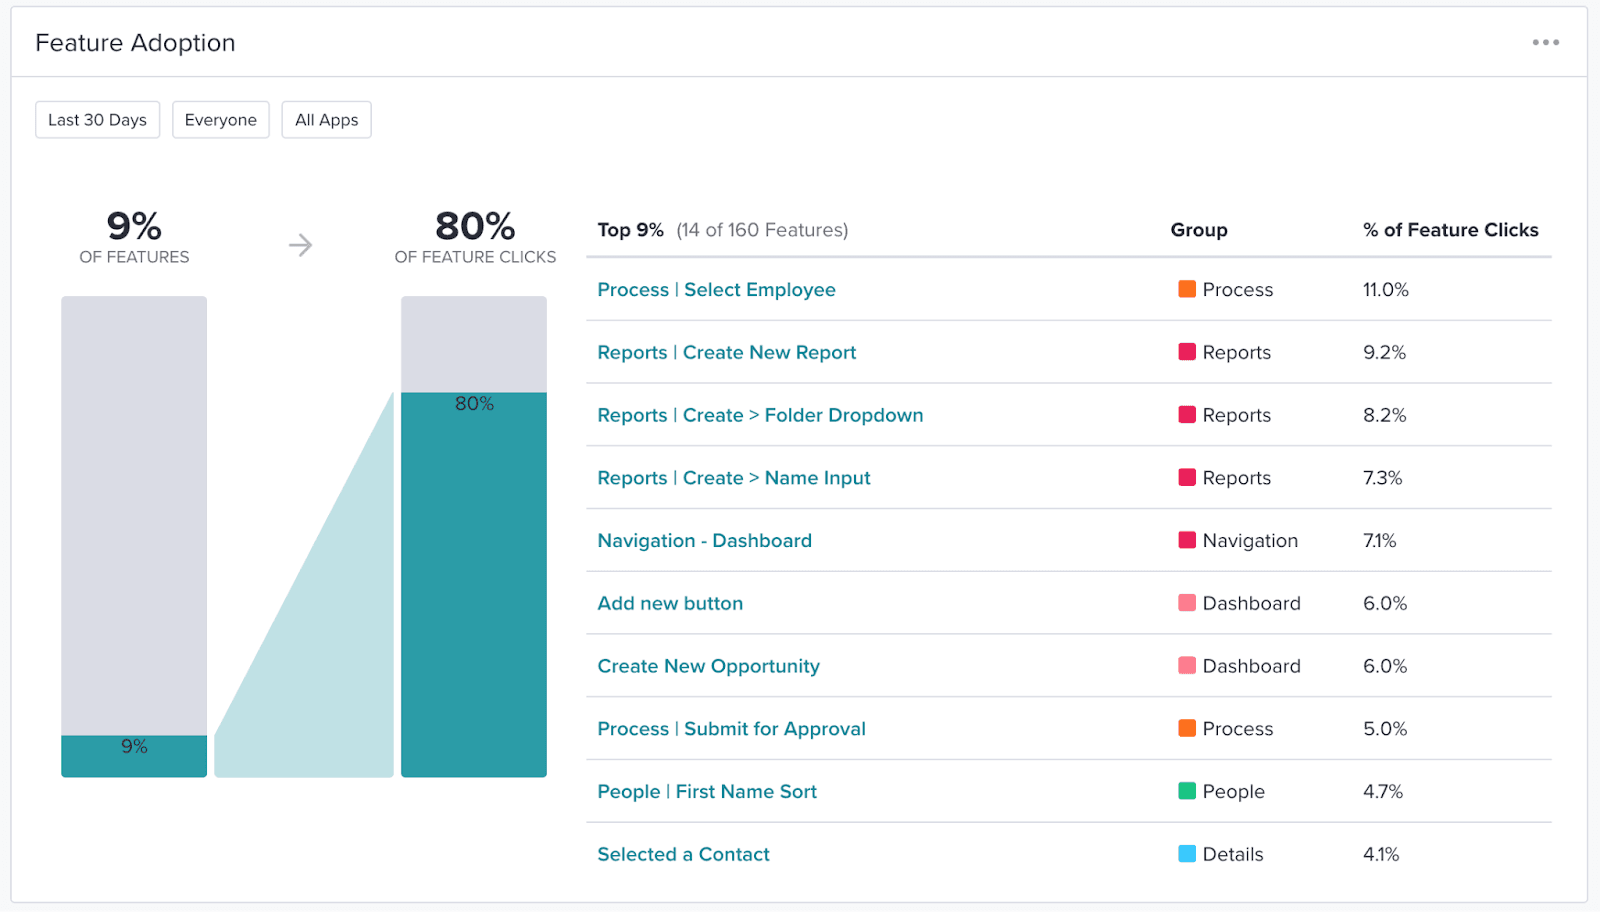Open the Navigation - Dashboard feature

704,541
